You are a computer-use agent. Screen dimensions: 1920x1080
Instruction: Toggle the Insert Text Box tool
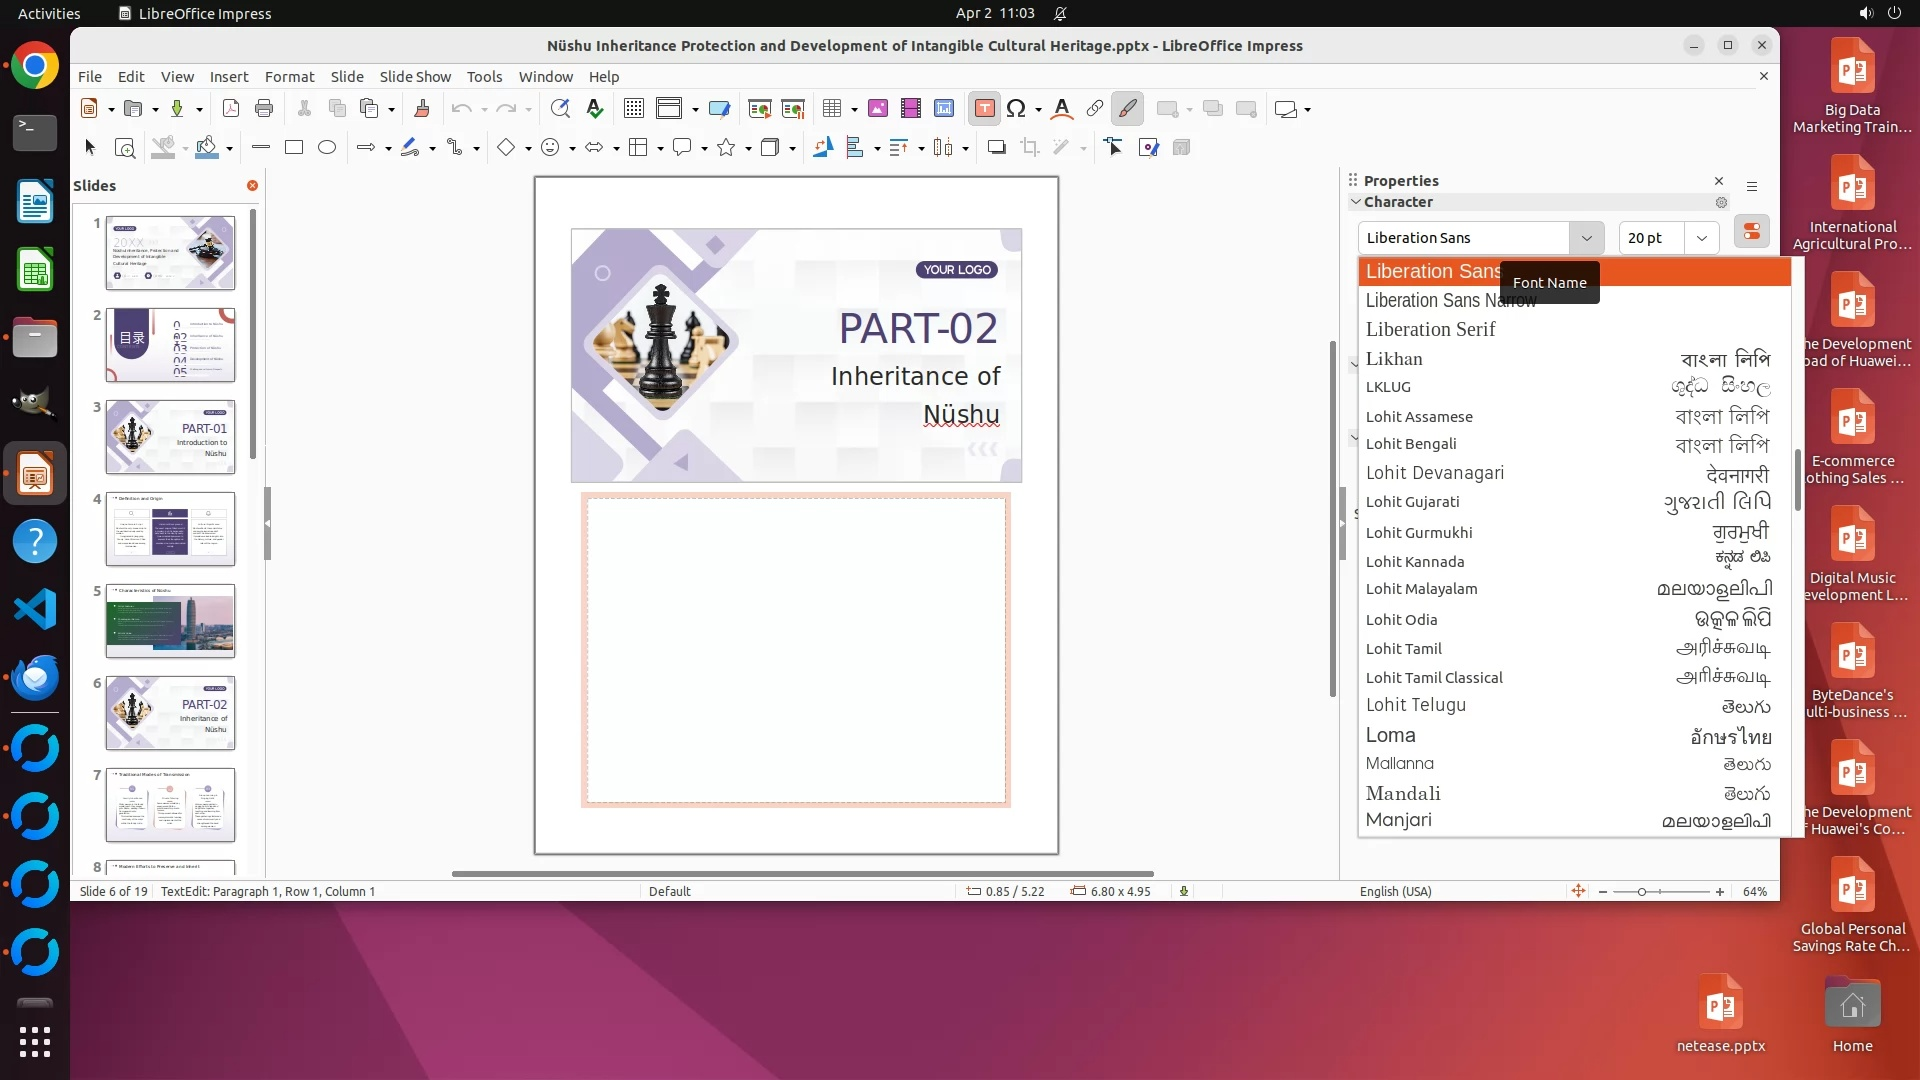point(984,109)
